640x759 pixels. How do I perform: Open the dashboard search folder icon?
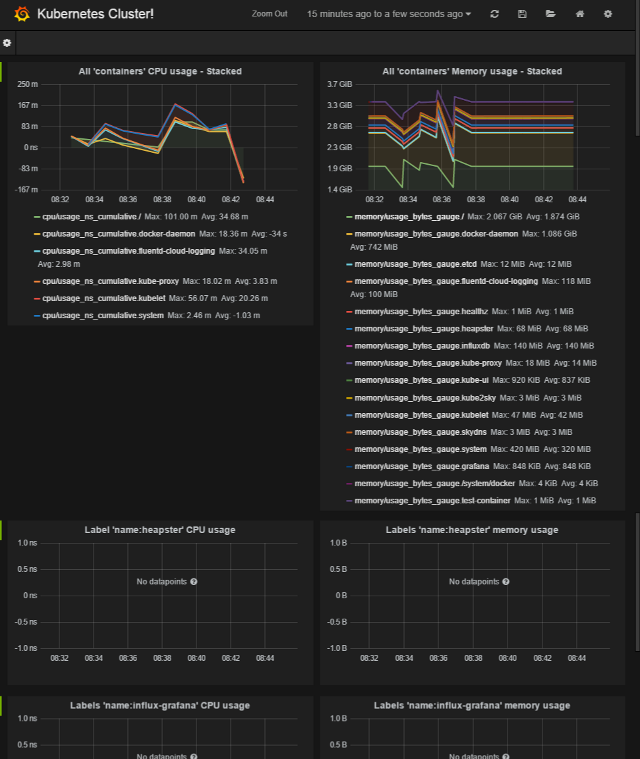550,14
